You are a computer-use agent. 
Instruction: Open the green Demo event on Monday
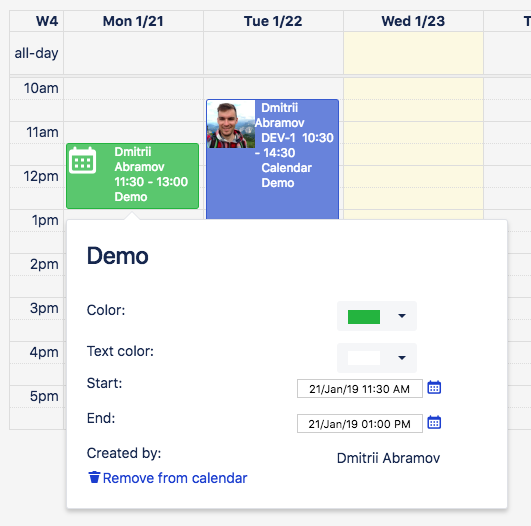(x=132, y=176)
